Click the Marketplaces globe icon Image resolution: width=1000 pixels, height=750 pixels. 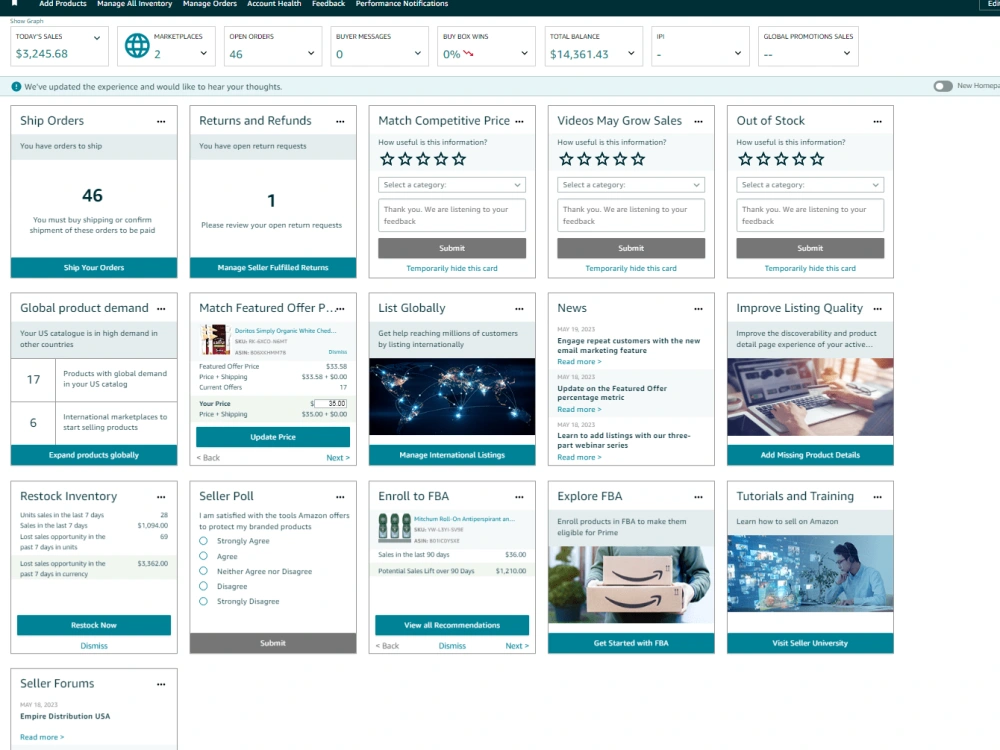[x=137, y=46]
